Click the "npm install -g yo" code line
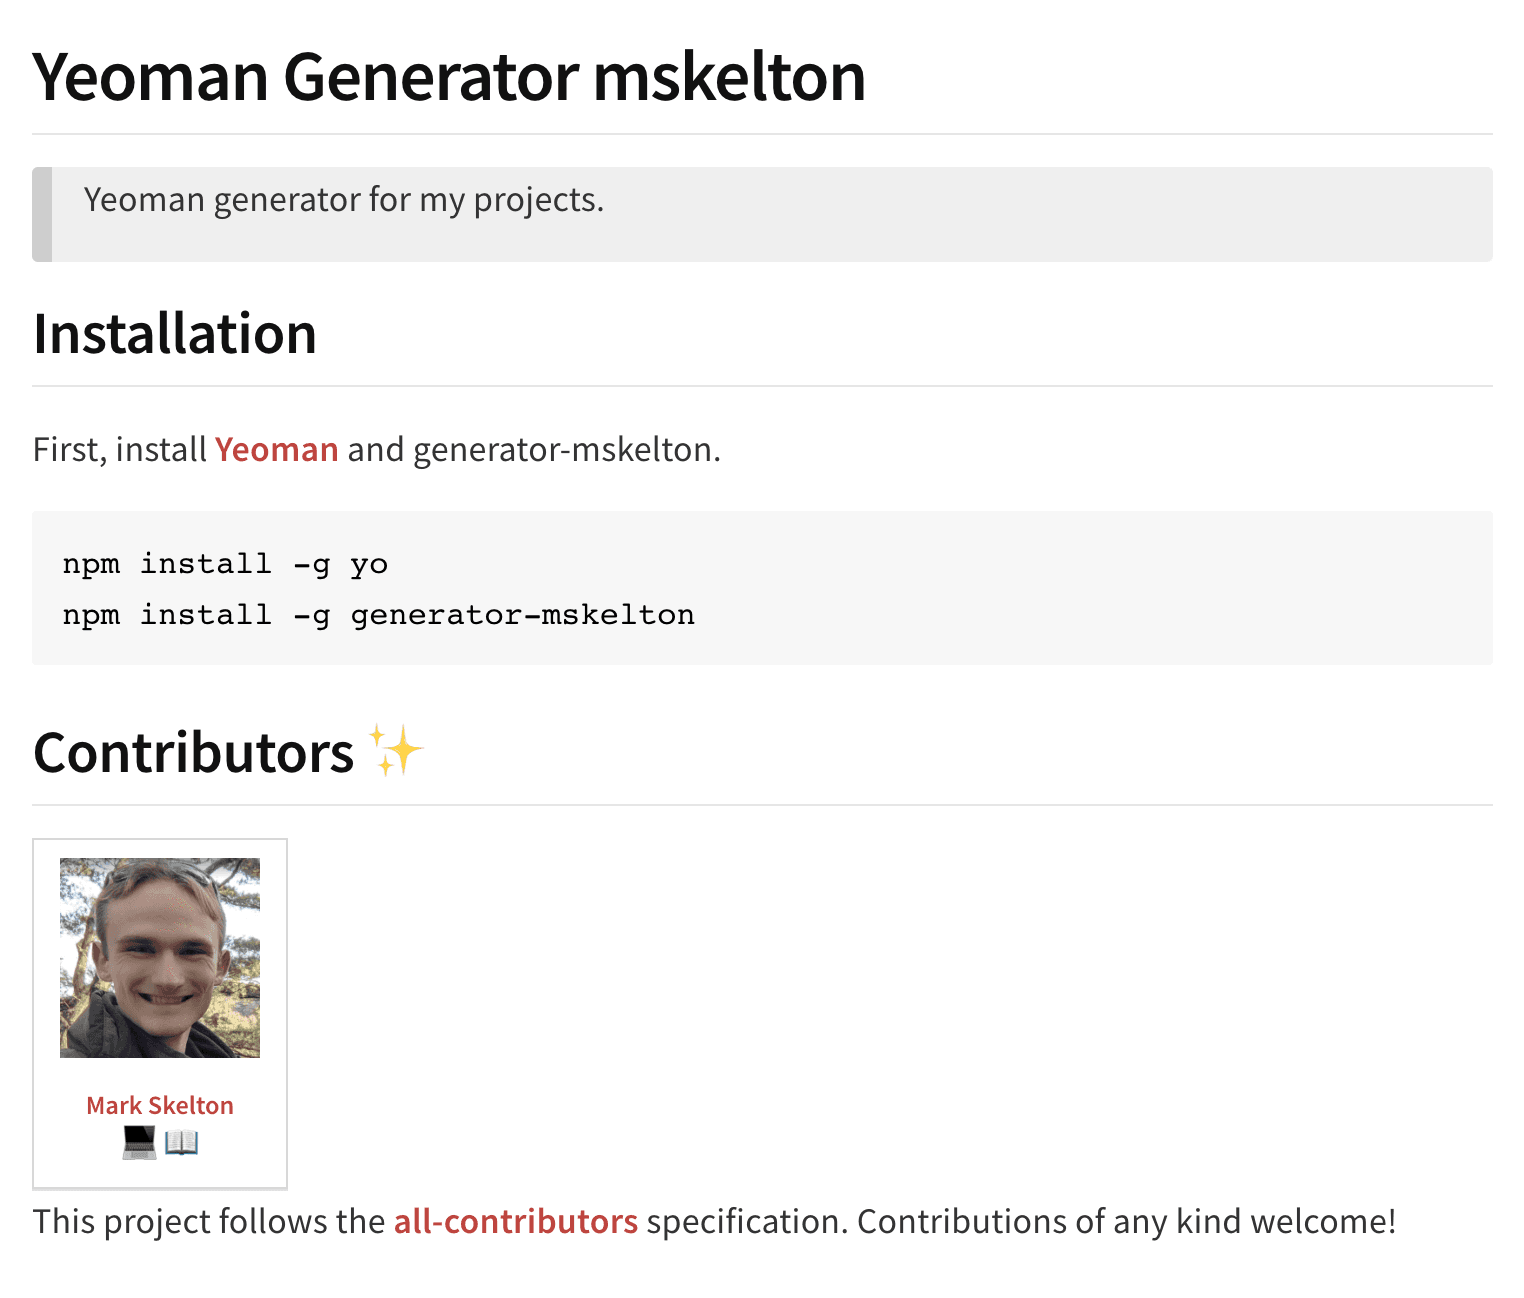This screenshot has width=1524, height=1298. click(225, 564)
